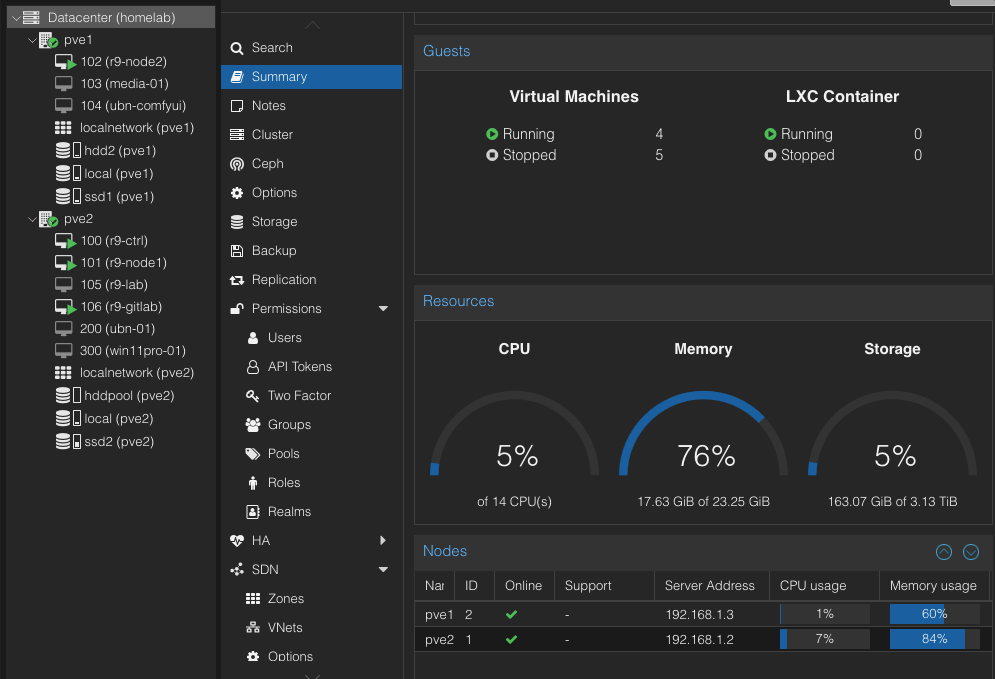The height and width of the screenshot is (679, 995).
Task: Click the Replication arrows icon
Action: point(237,280)
